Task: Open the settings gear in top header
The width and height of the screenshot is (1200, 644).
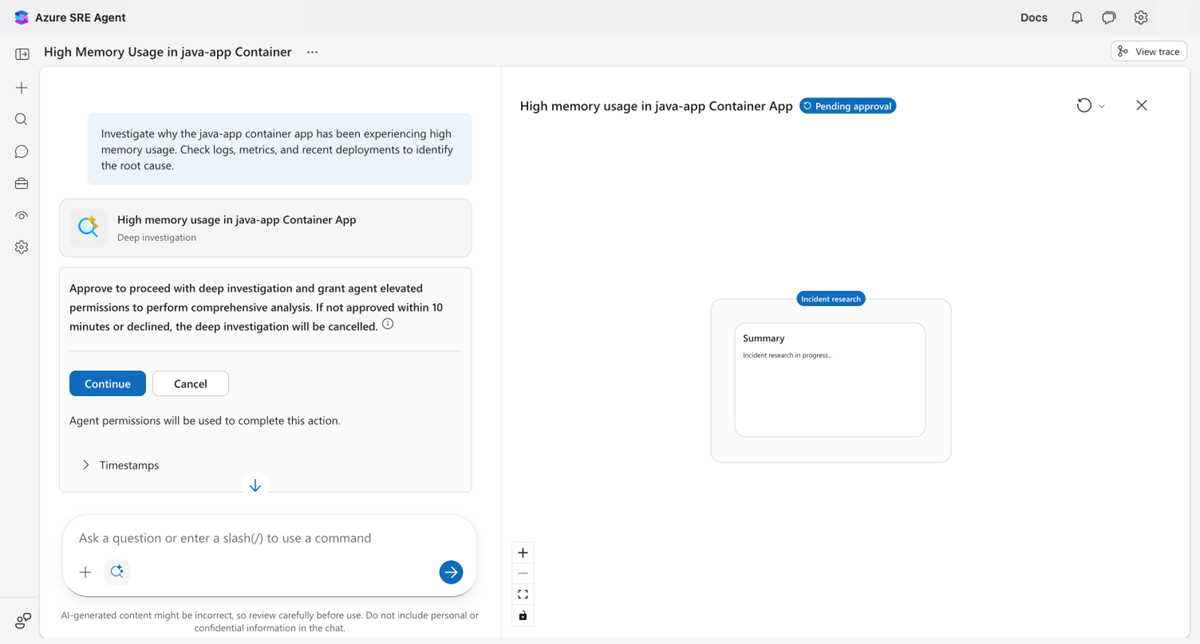Action: click(x=1141, y=17)
